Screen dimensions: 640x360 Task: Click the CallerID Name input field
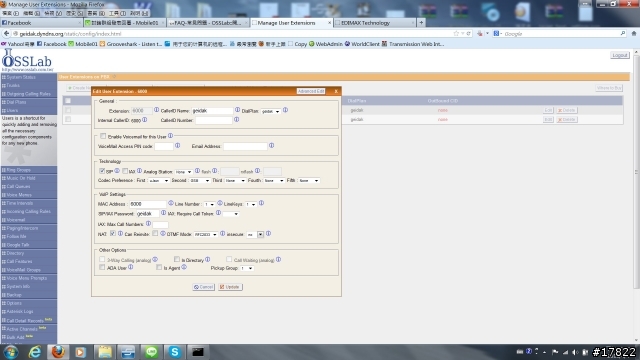click(x=212, y=111)
